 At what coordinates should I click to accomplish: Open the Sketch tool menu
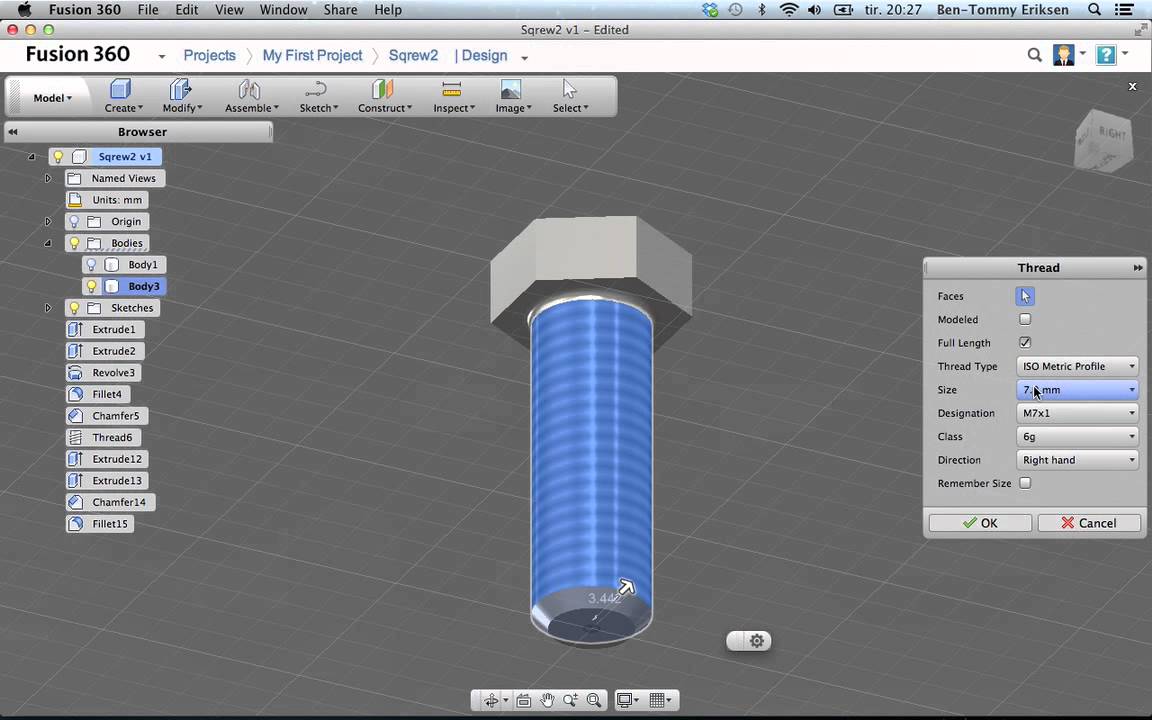click(318, 96)
